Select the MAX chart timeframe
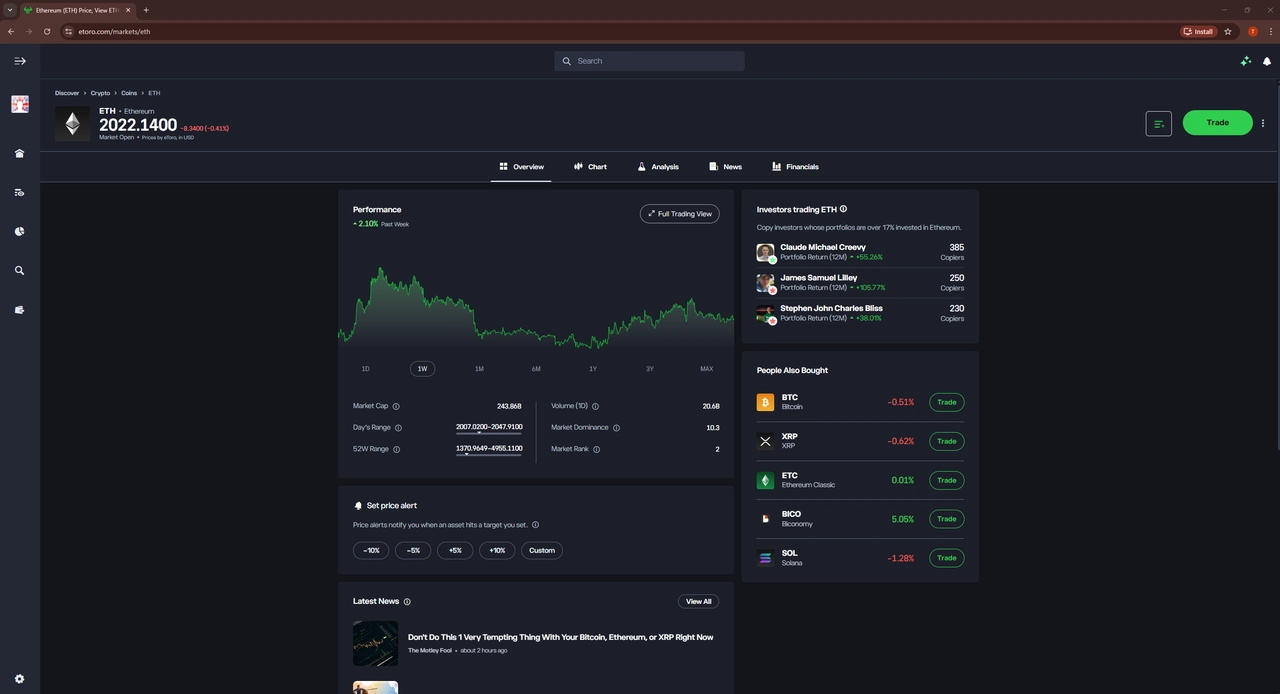This screenshot has height=694, width=1280. click(x=707, y=369)
